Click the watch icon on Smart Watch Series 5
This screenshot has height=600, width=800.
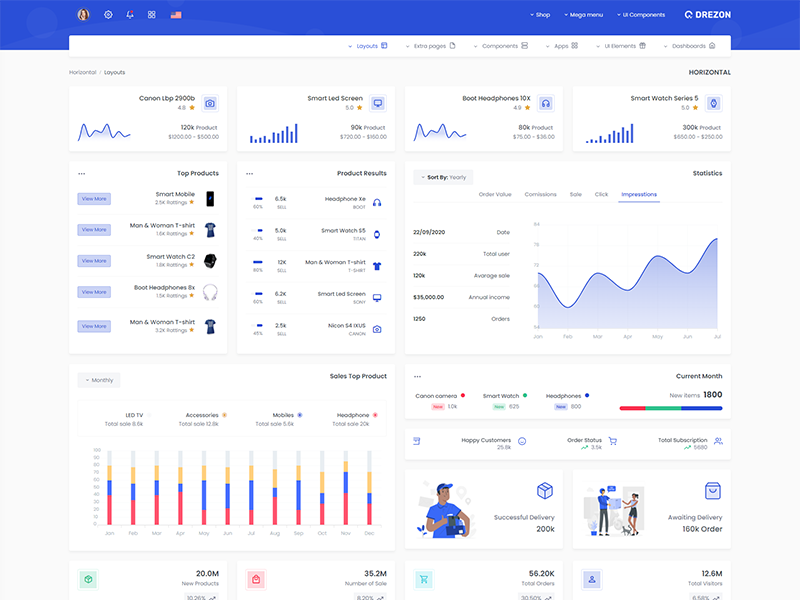(x=714, y=103)
